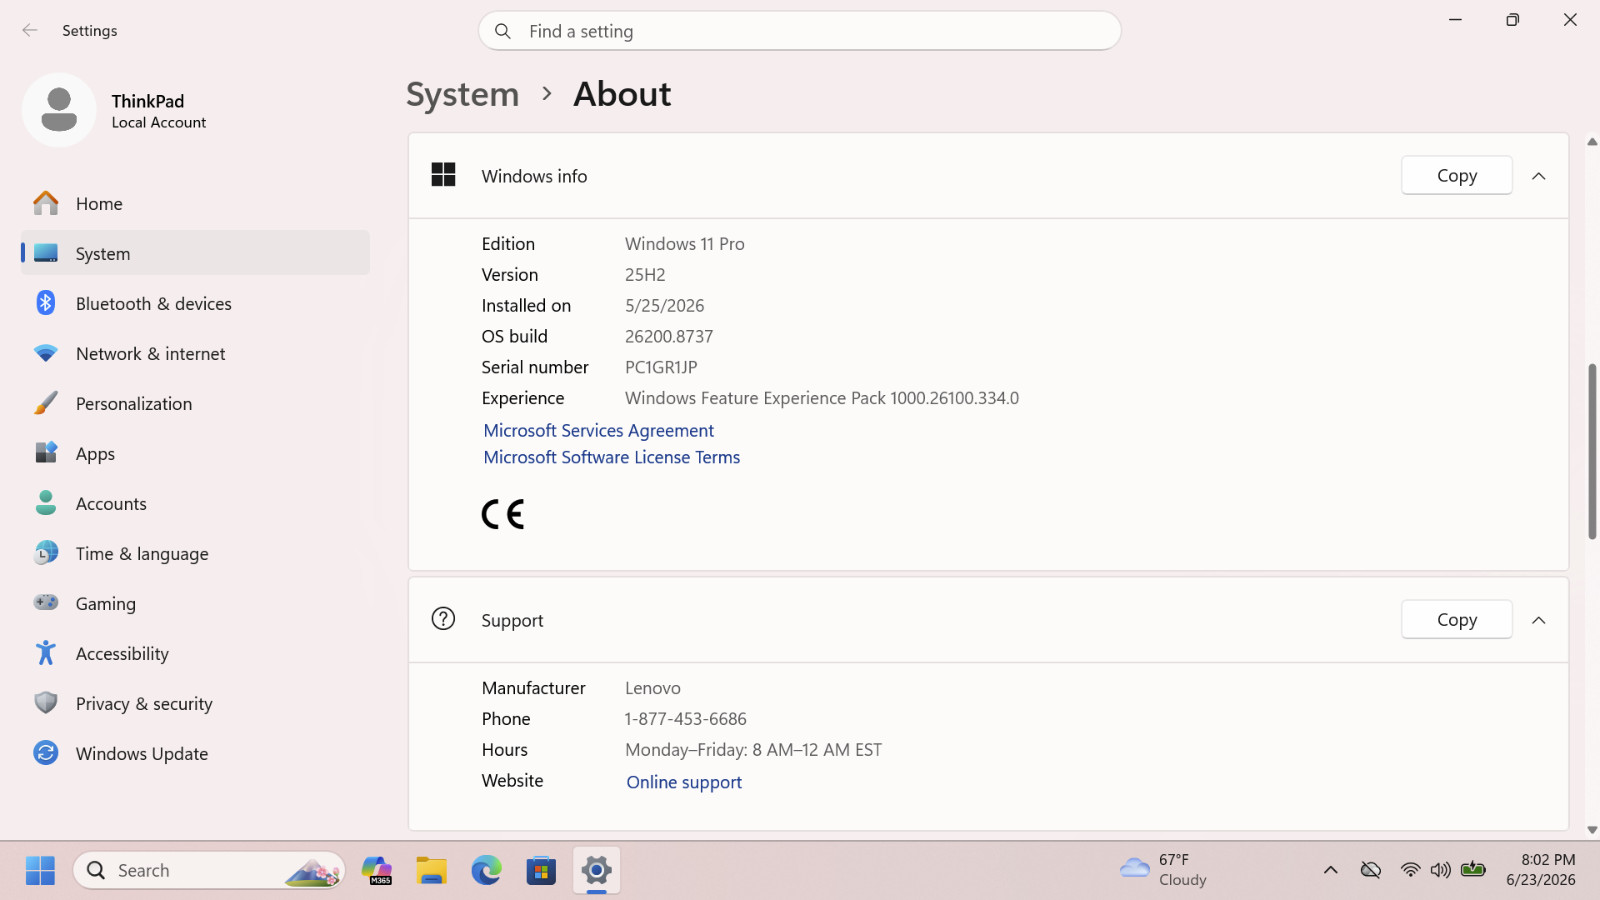Collapse the Support section
Screen dimensions: 1600x900
1538,620
